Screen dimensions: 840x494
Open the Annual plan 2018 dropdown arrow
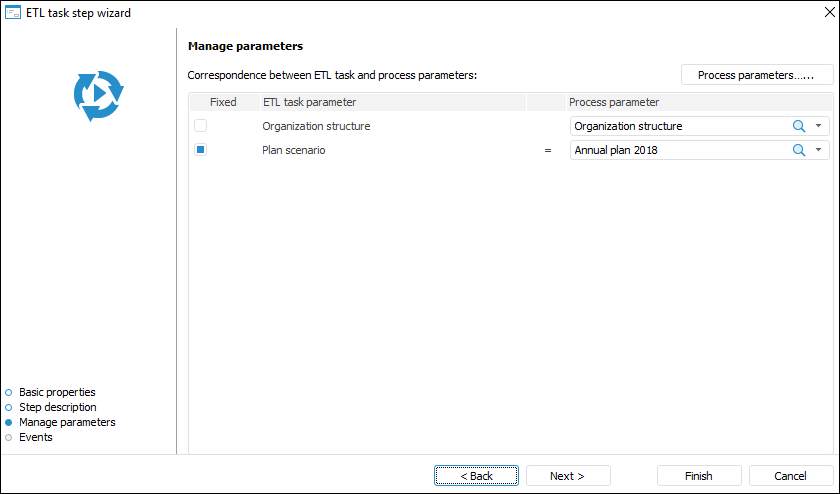(819, 150)
